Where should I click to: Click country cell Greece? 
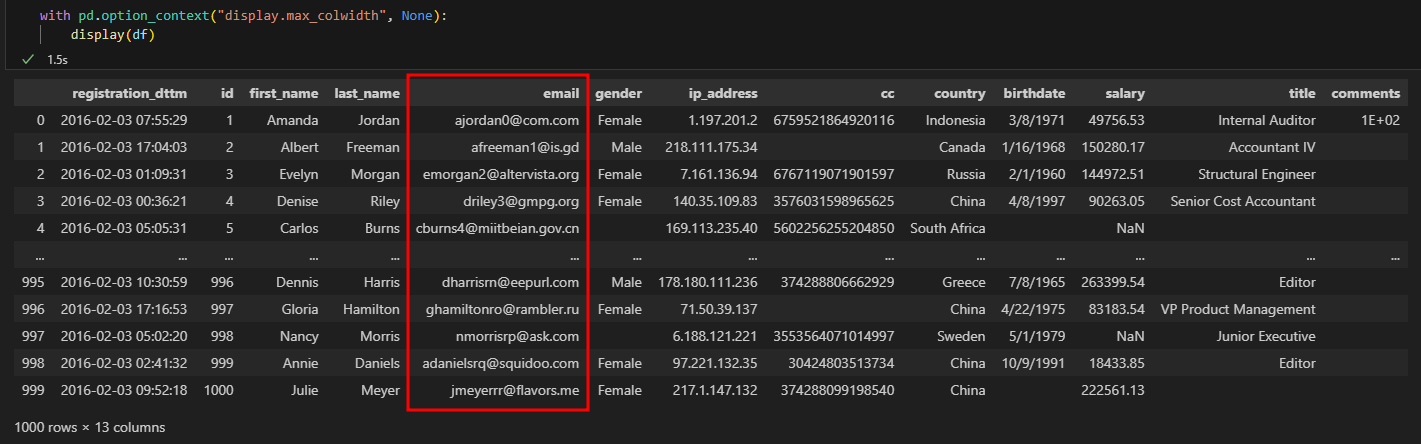coord(965,282)
